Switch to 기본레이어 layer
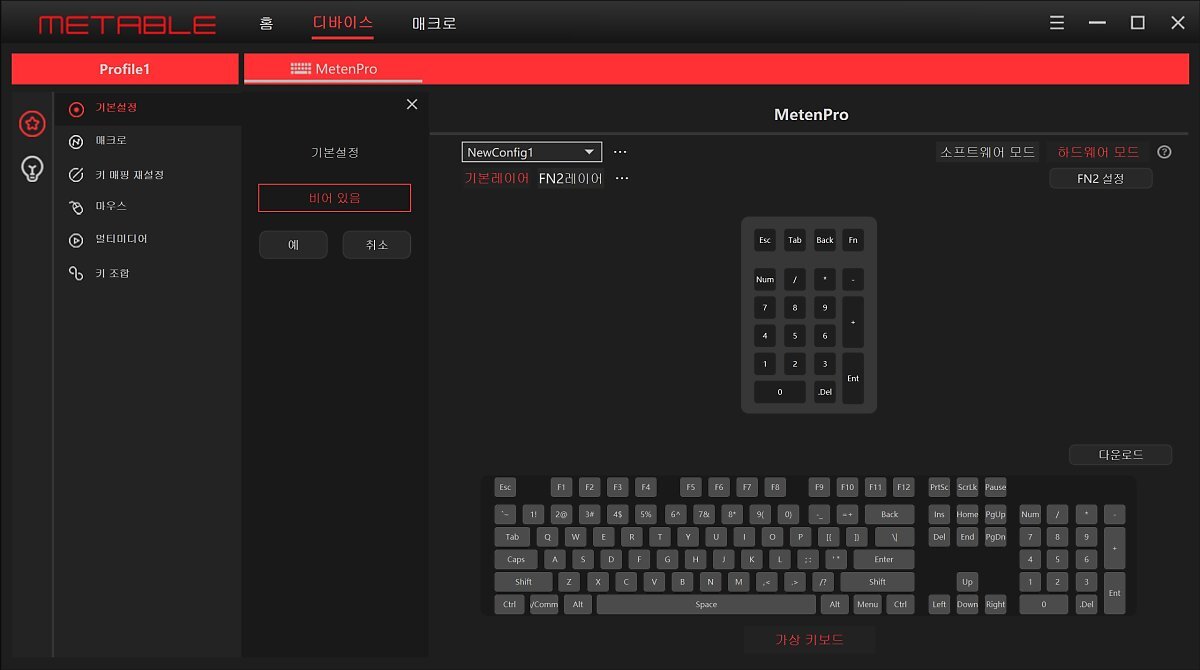This screenshot has height=670, width=1200. pyautogui.click(x=497, y=178)
